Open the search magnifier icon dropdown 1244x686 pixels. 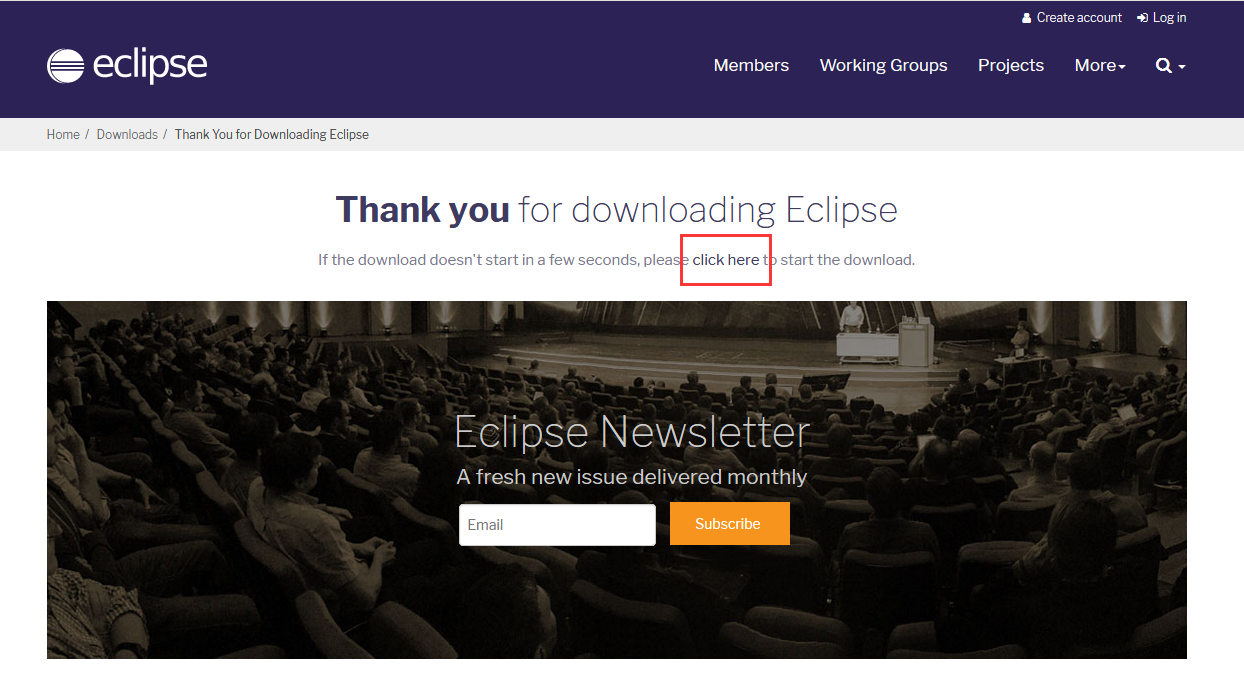(1170, 66)
